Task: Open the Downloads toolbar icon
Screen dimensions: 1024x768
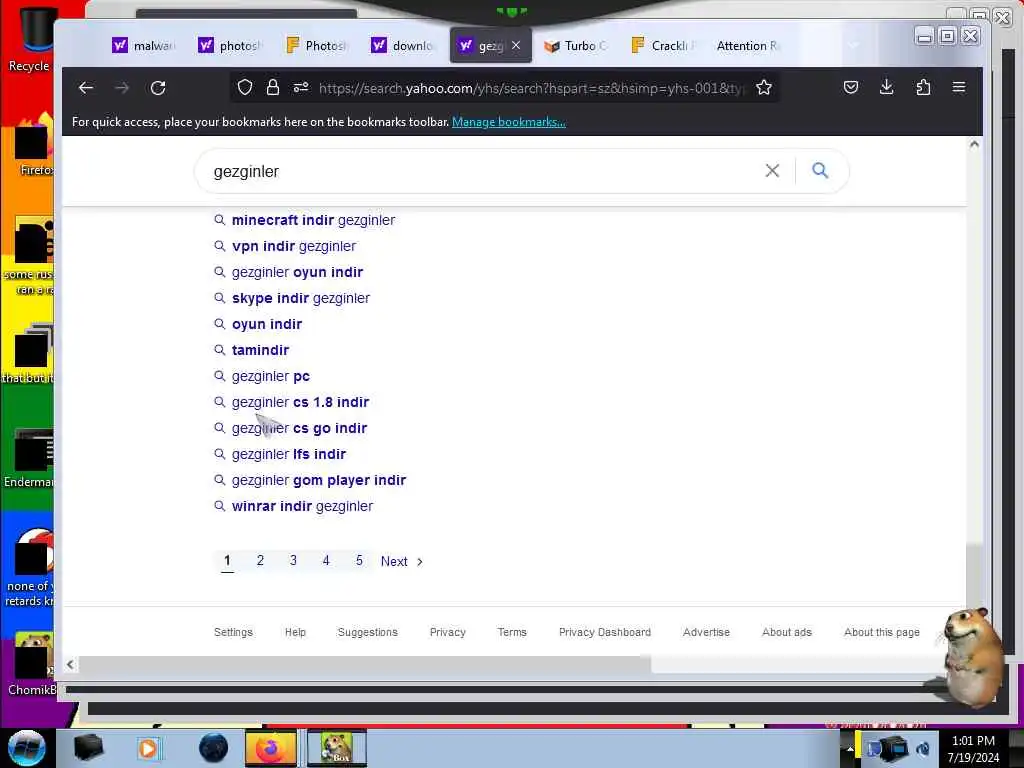Action: (886, 87)
